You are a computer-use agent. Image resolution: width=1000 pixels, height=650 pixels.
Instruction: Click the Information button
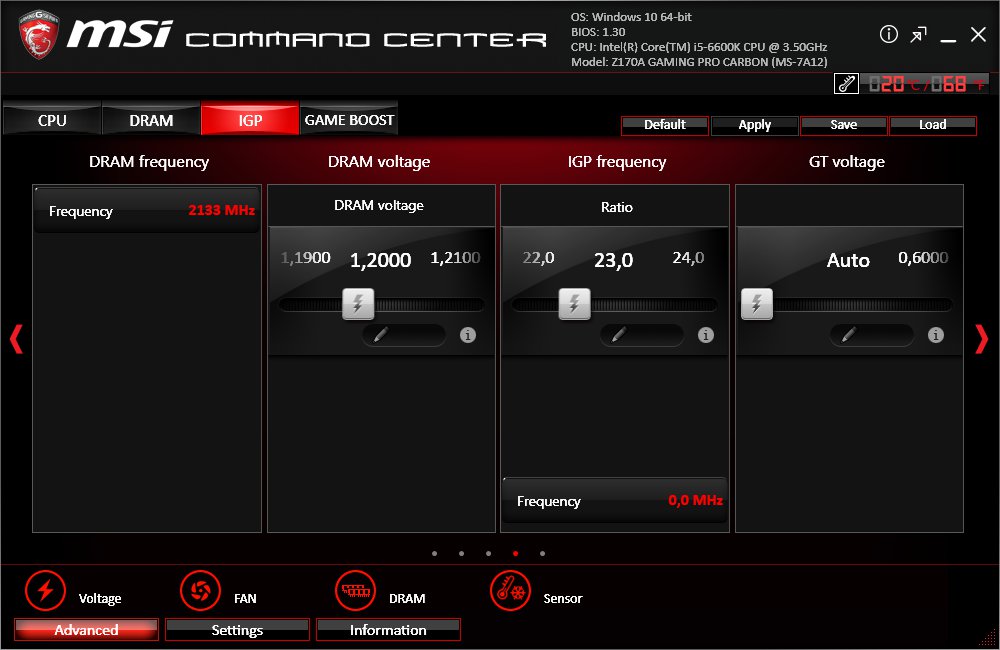click(388, 630)
